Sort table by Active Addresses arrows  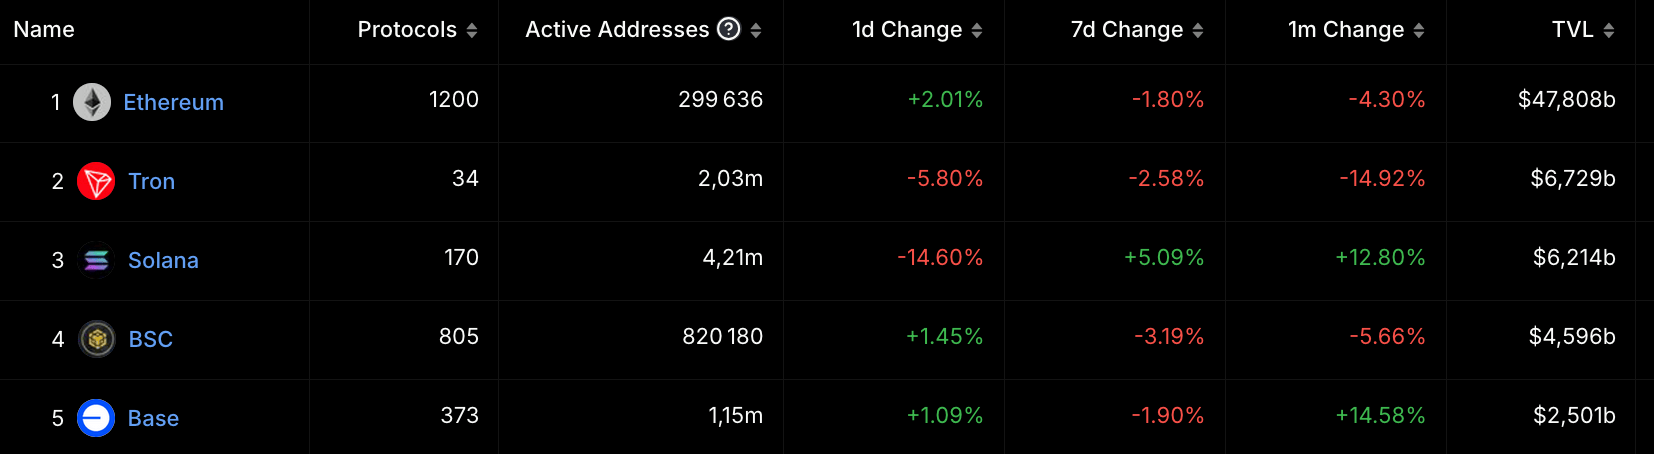[756, 31]
